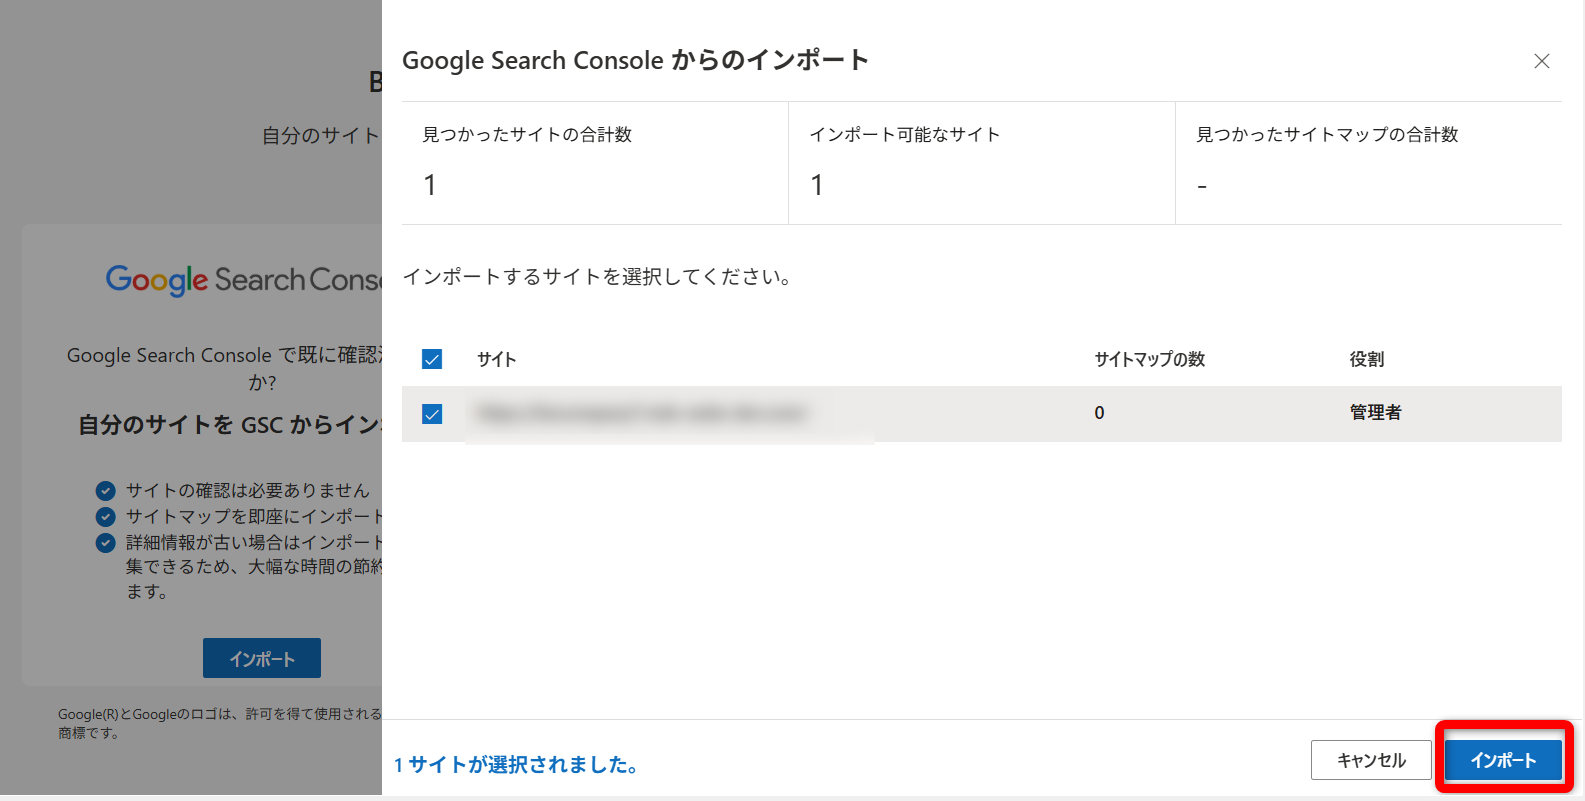Click the 管理者 role cell
The image size is (1585, 801).
[x=1375, y=413]
